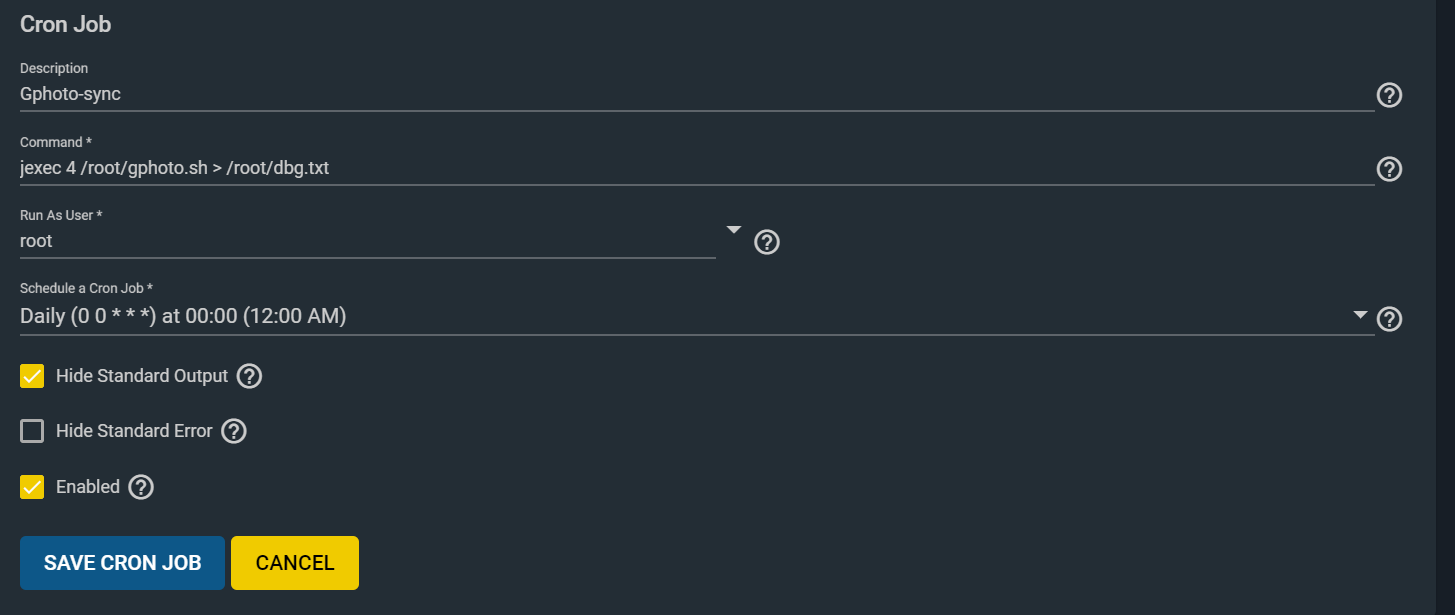The height and width of the screenshot is (615, 1455).
Task: Open help for the Description field
Action: click(x=1389, y=95)
